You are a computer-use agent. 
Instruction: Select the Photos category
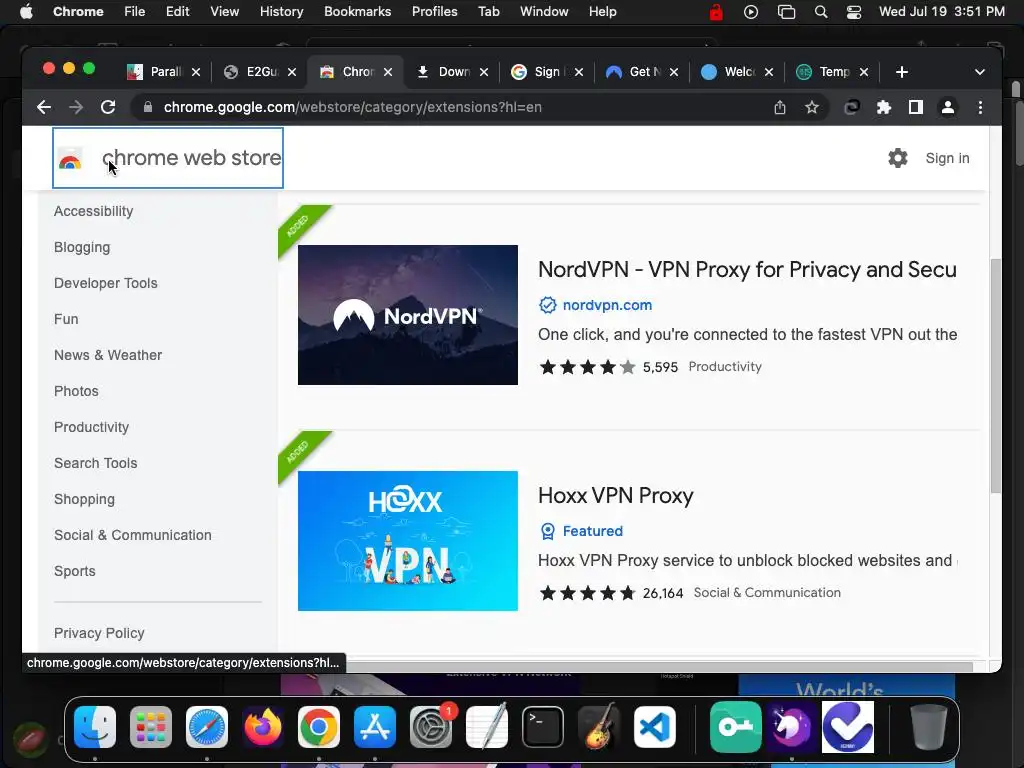point(76,391)
